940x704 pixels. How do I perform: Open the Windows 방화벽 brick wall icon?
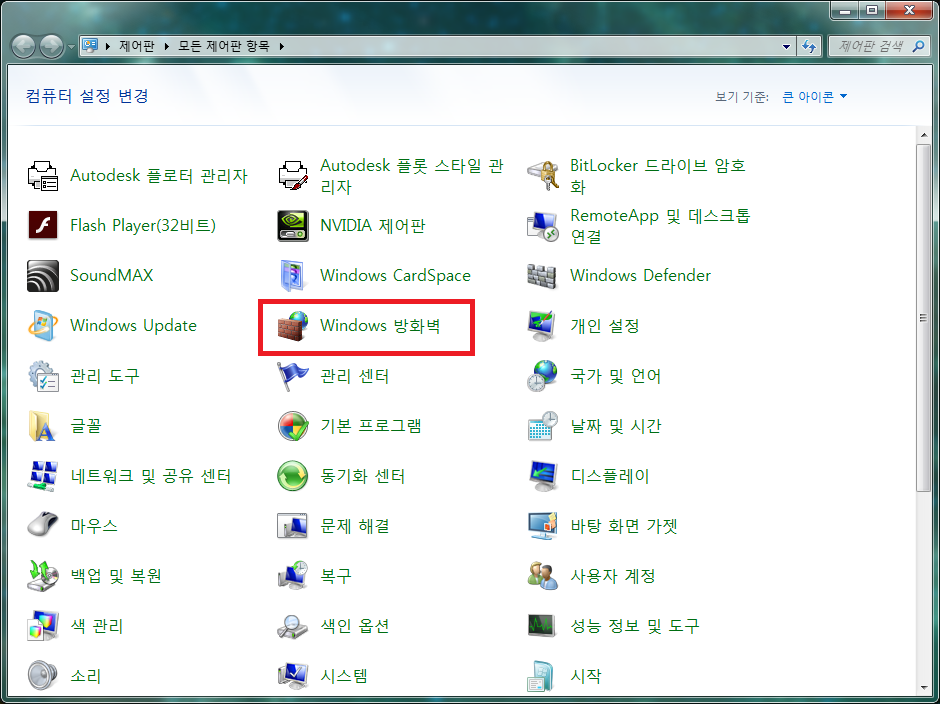[293, 326]
